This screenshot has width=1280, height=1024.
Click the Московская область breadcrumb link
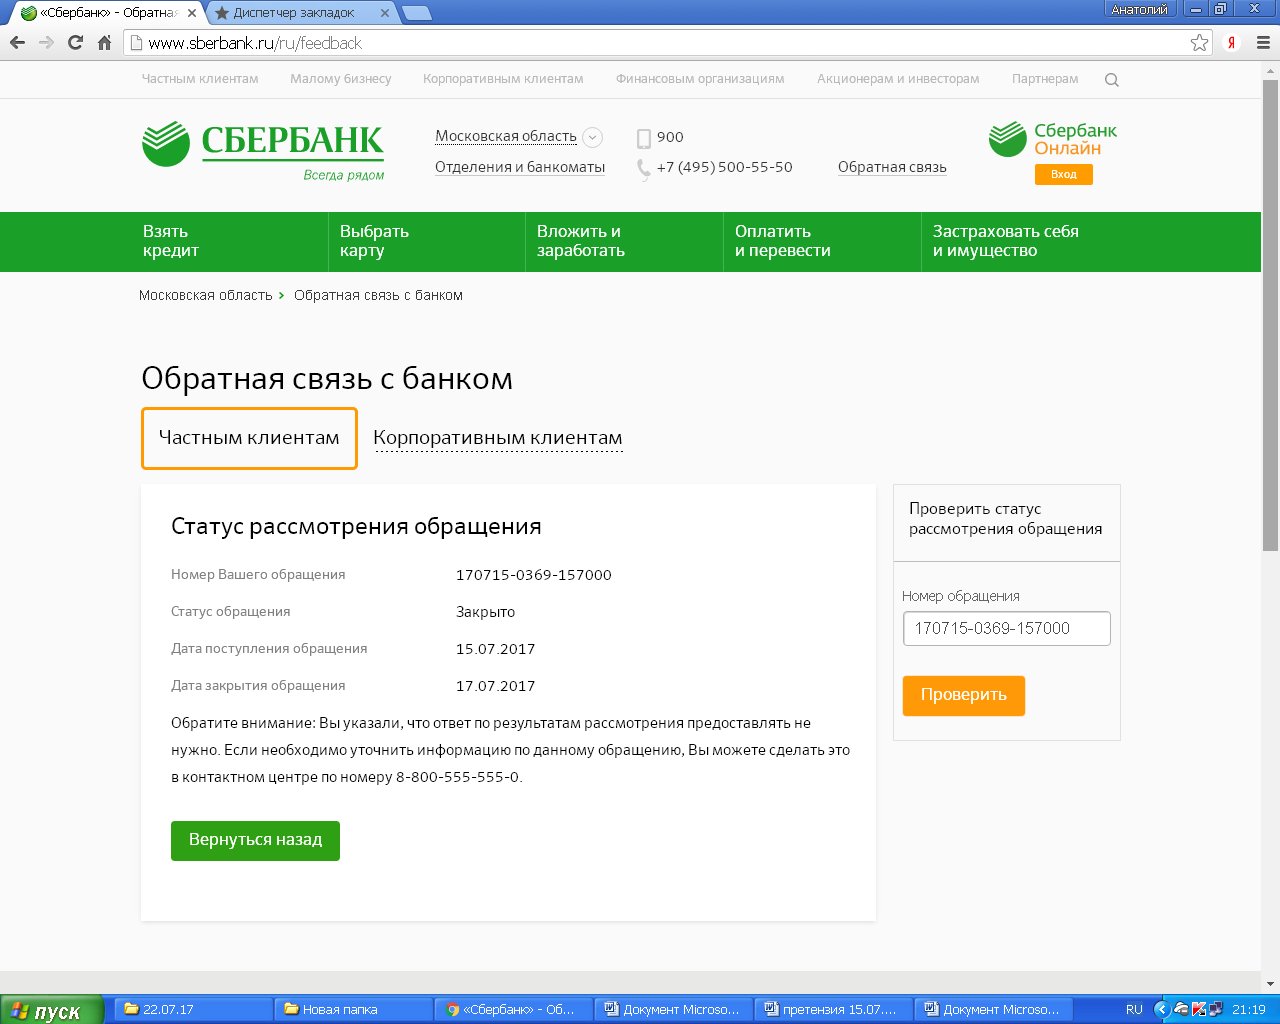205,295
